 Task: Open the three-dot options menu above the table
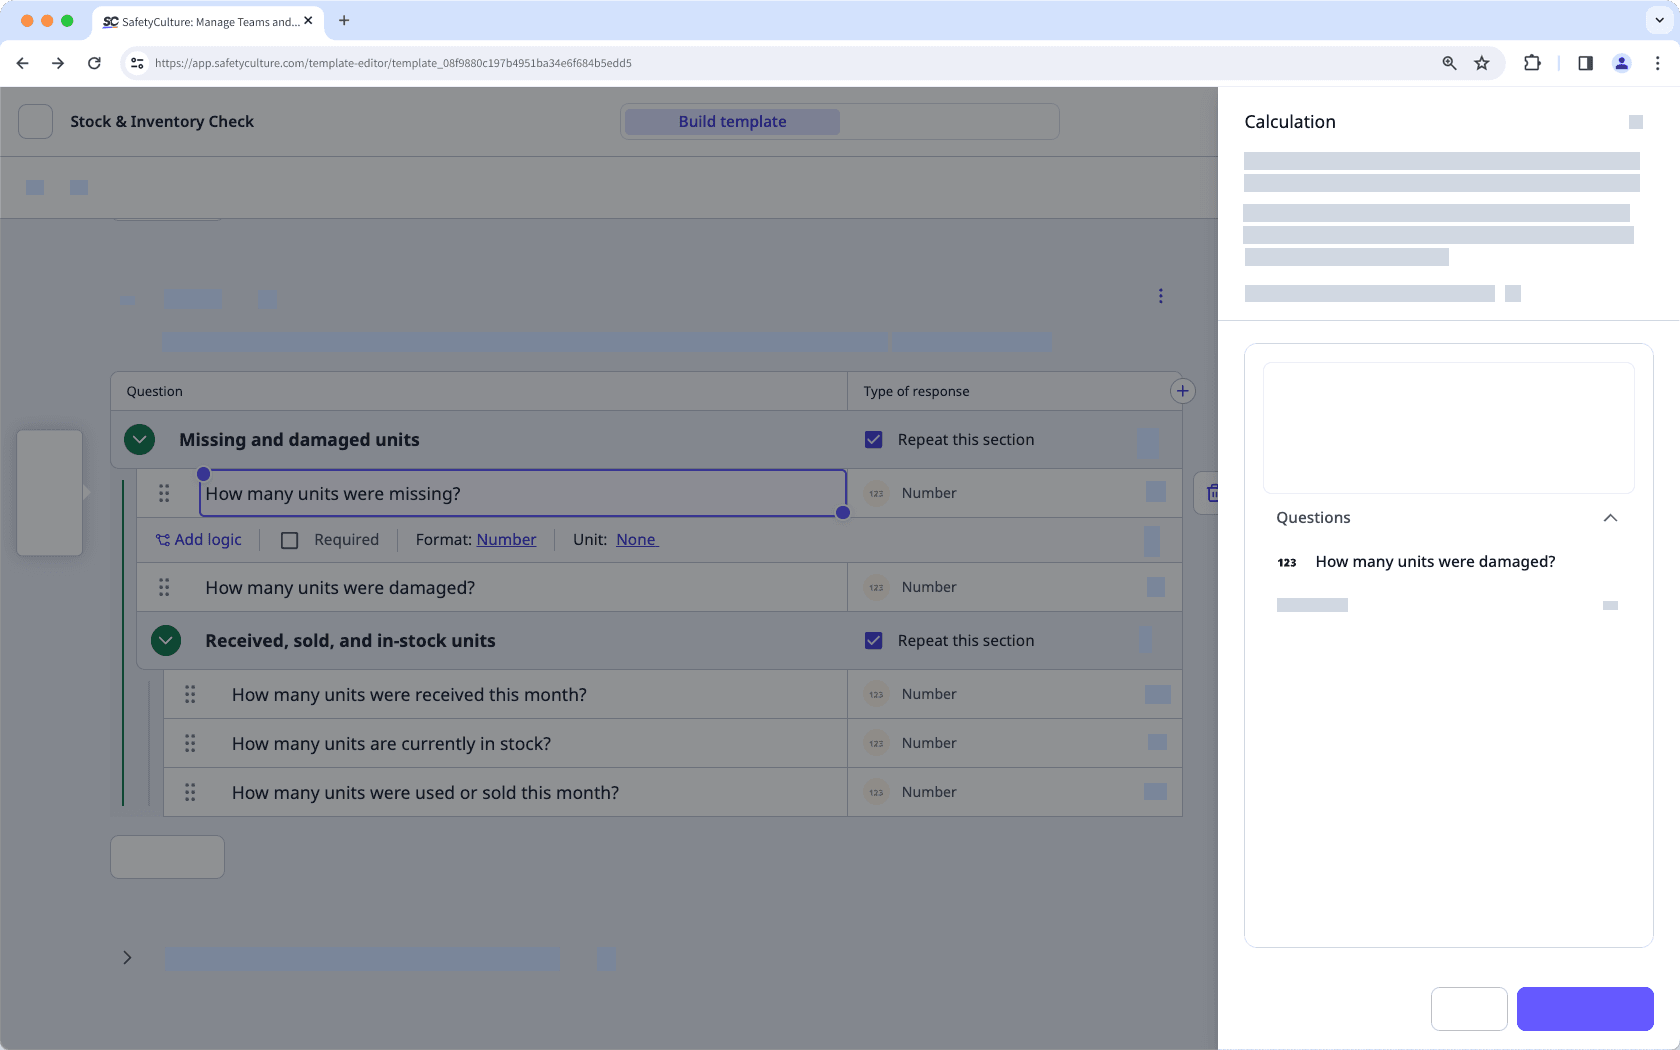click(x=1161, y=295)
